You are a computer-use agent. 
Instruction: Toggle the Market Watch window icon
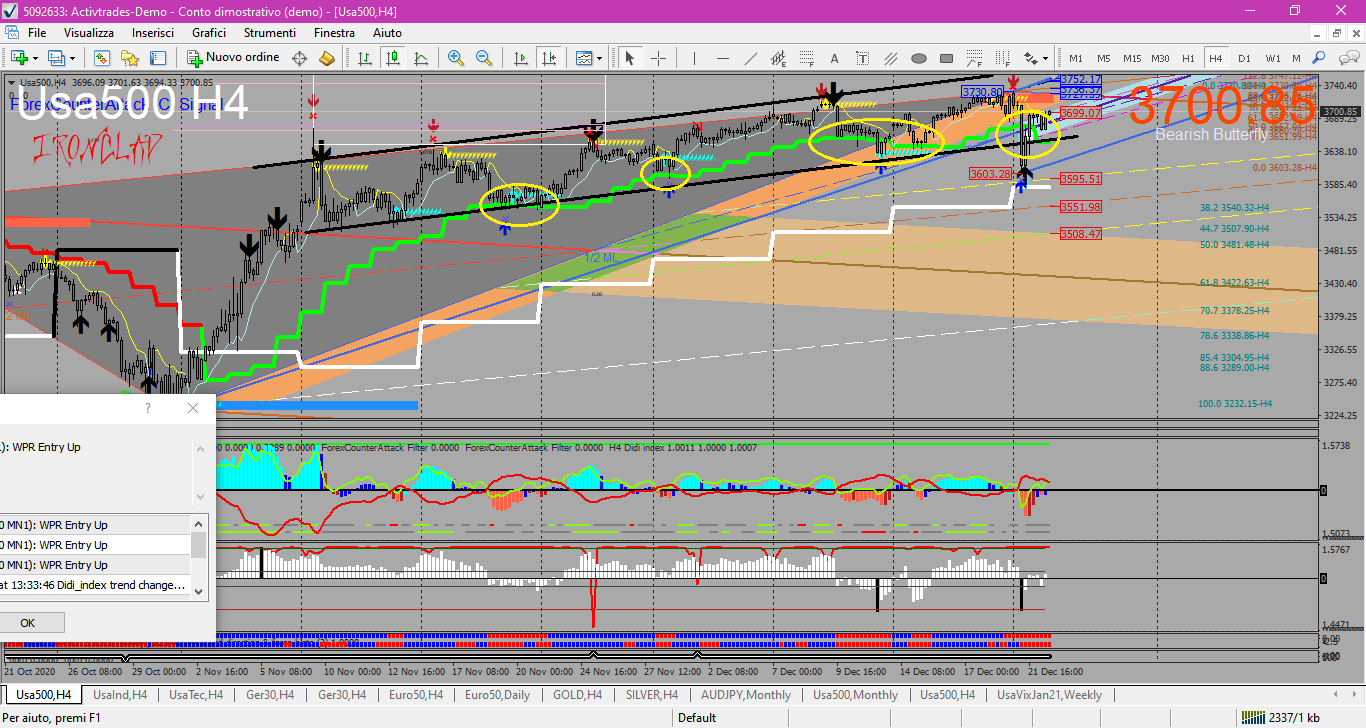pos(101,58)
